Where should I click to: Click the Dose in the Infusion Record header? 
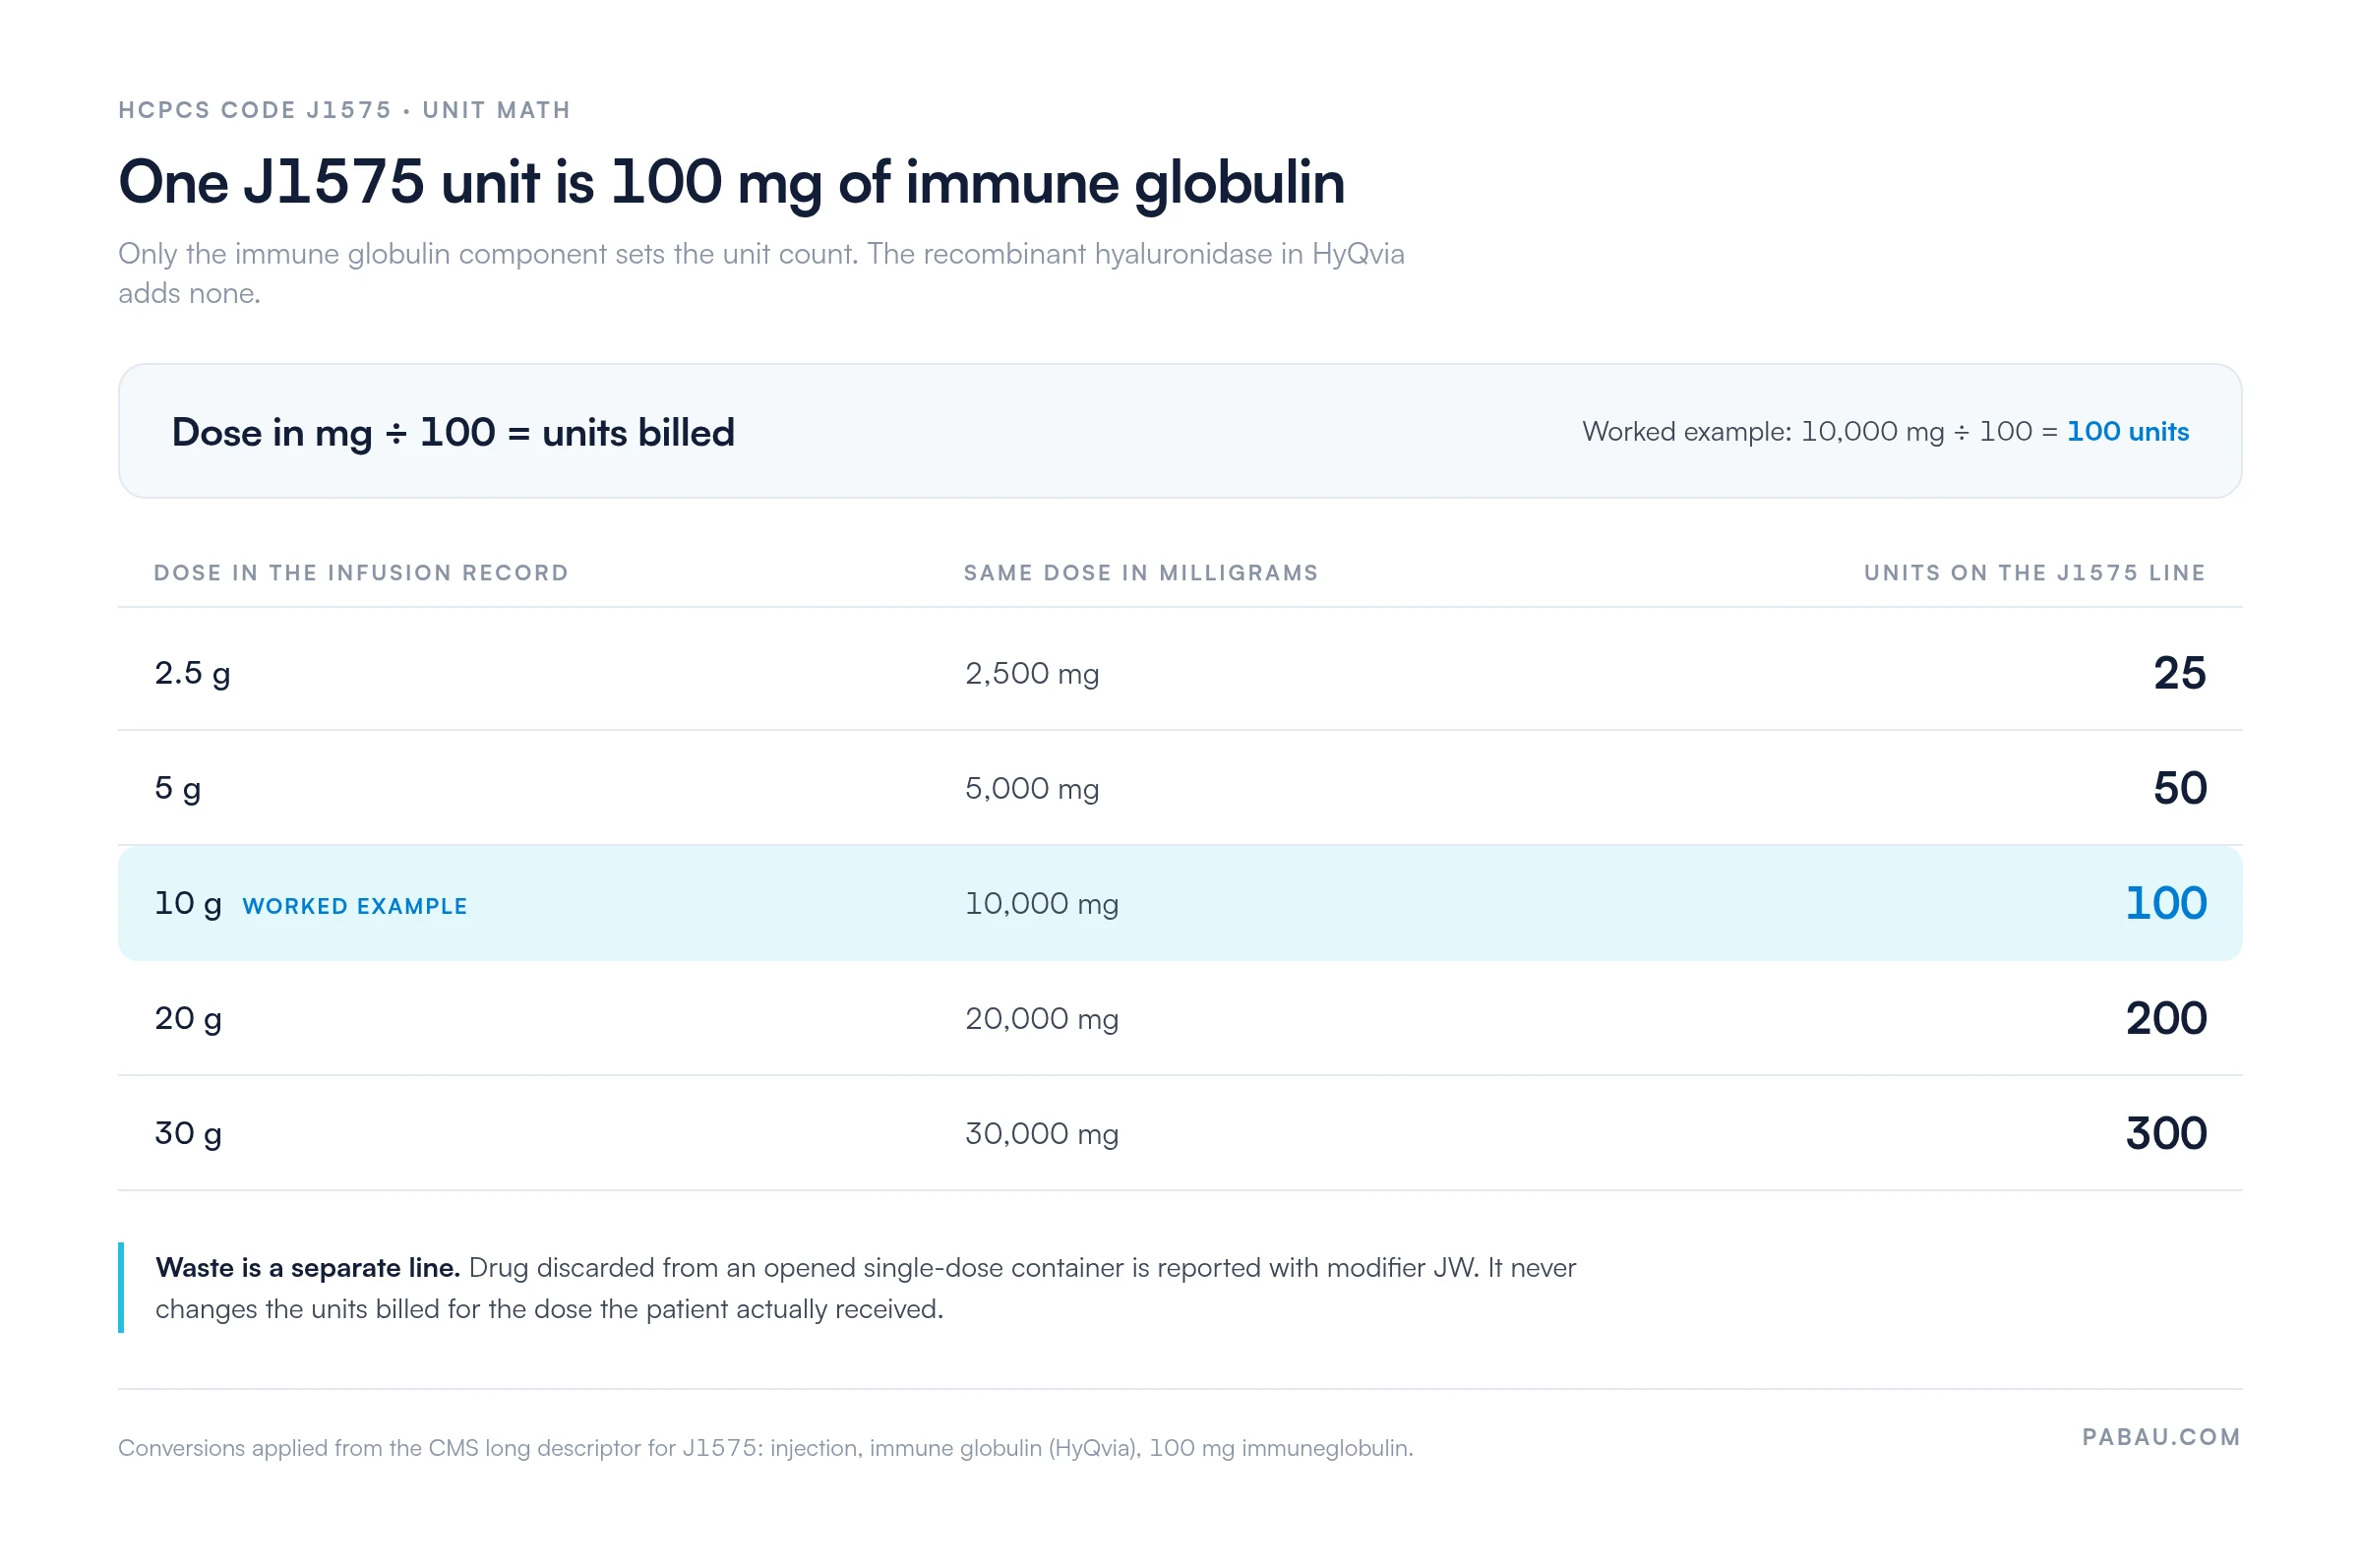[x=361, y=573]
